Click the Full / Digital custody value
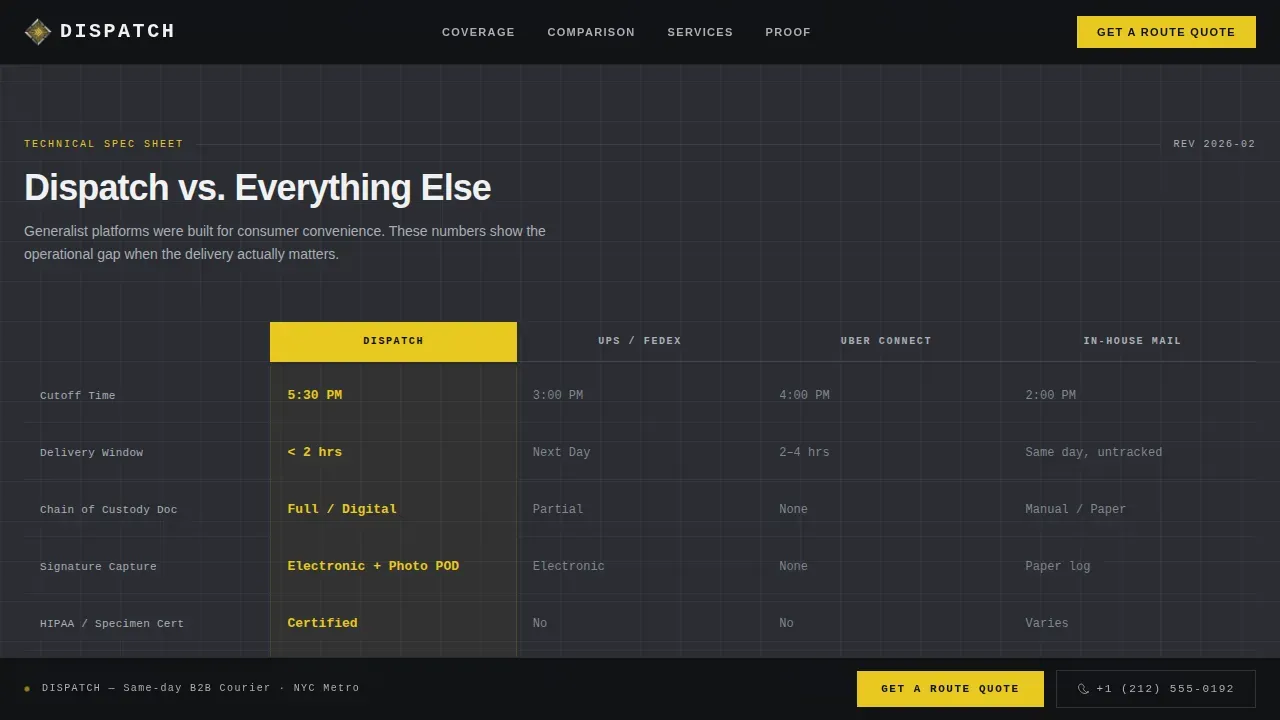 tap(342, 509)
